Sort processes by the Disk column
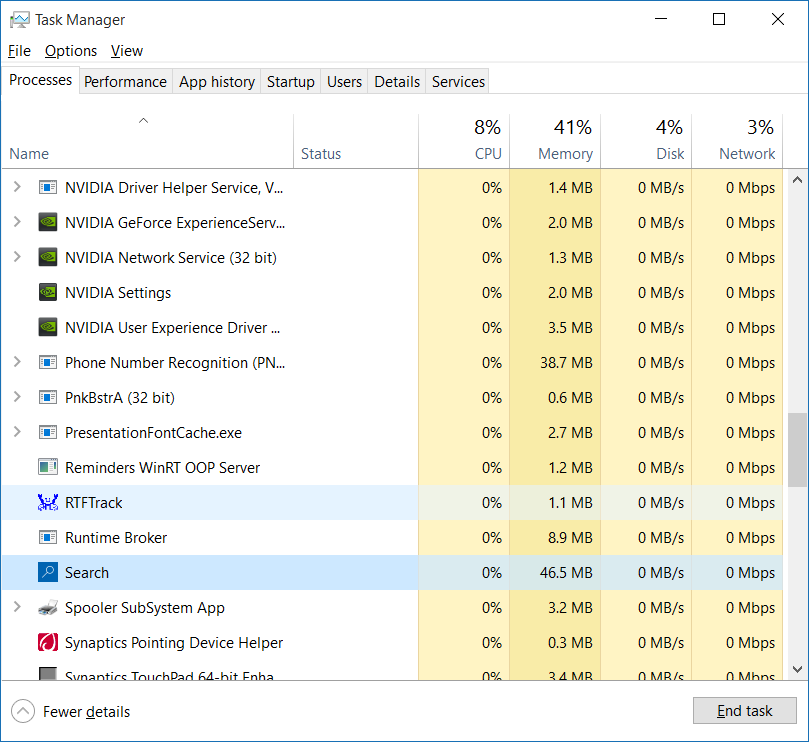809x742 pixels. pyautogui.click(x=646, y=141)
